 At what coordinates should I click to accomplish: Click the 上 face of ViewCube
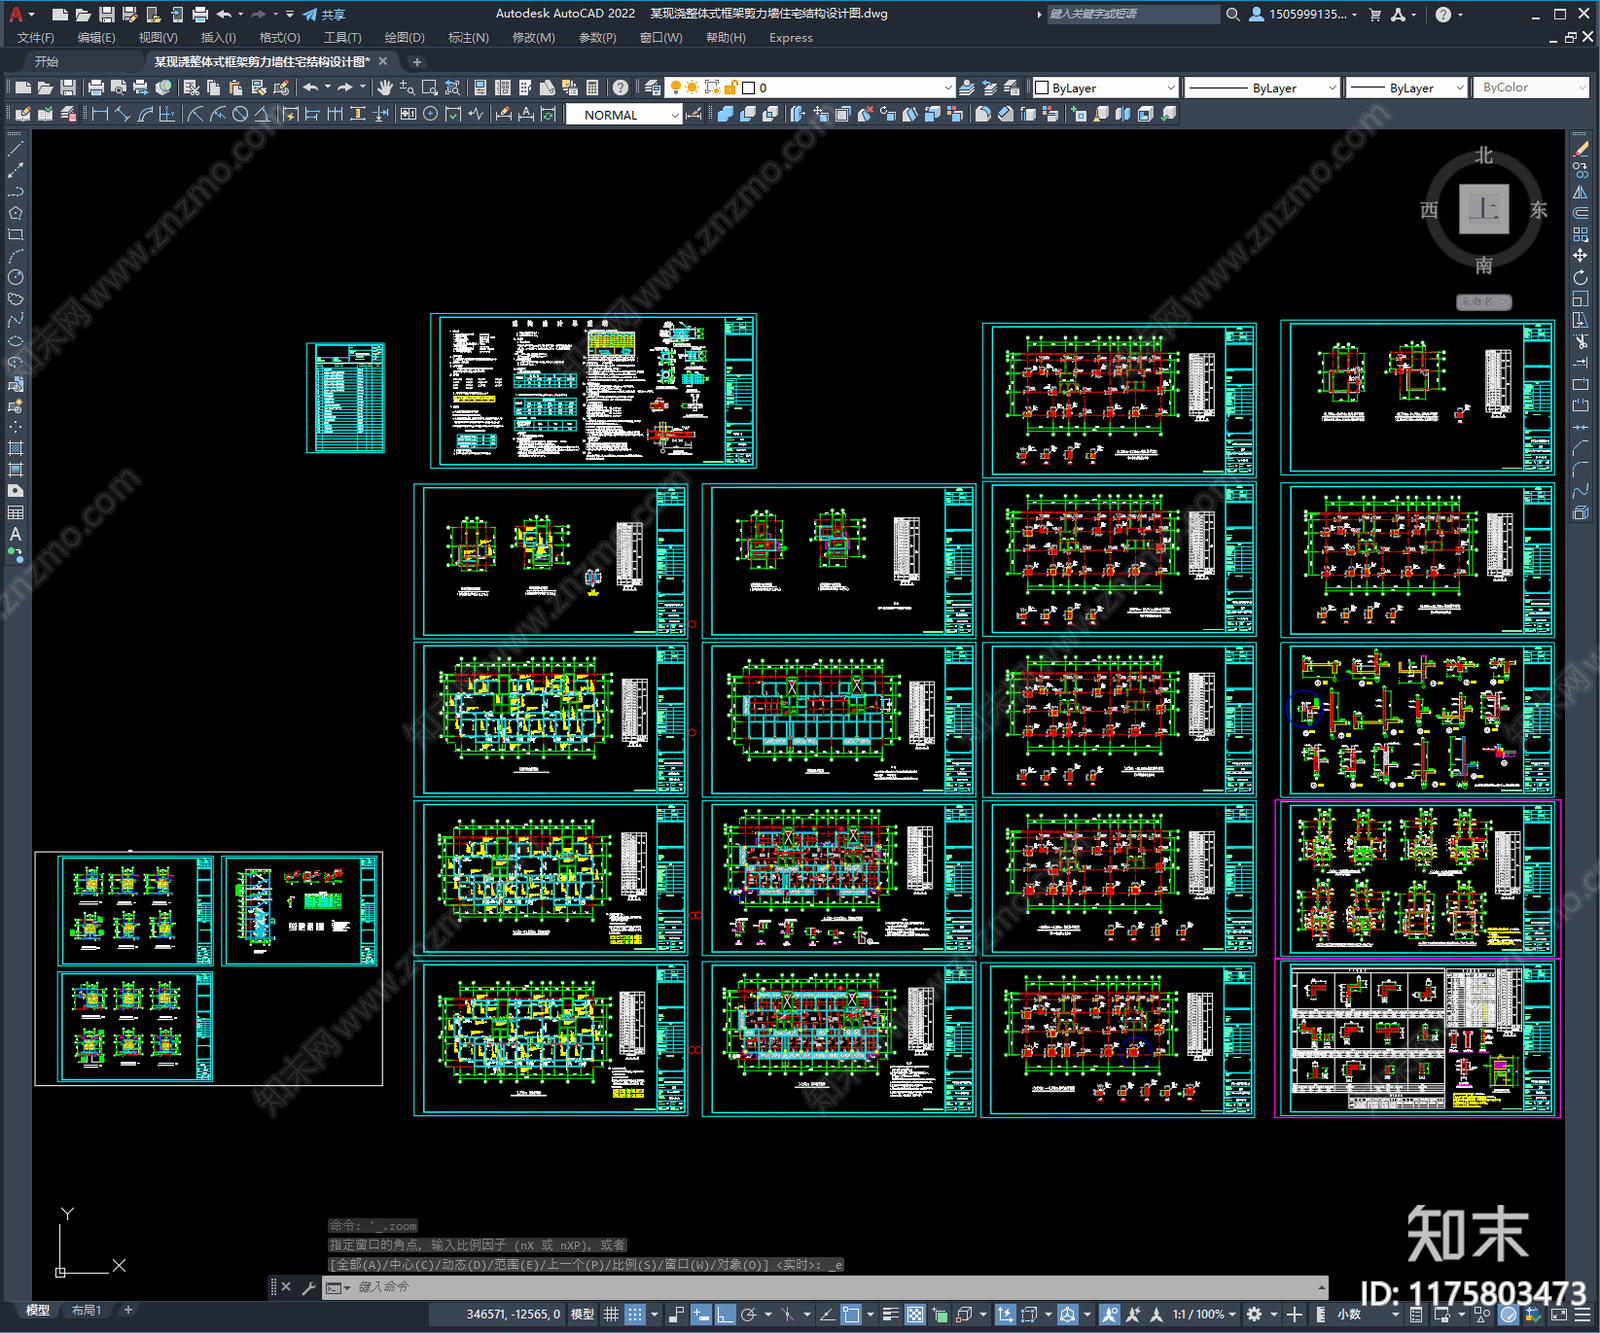pos(1484,209)
